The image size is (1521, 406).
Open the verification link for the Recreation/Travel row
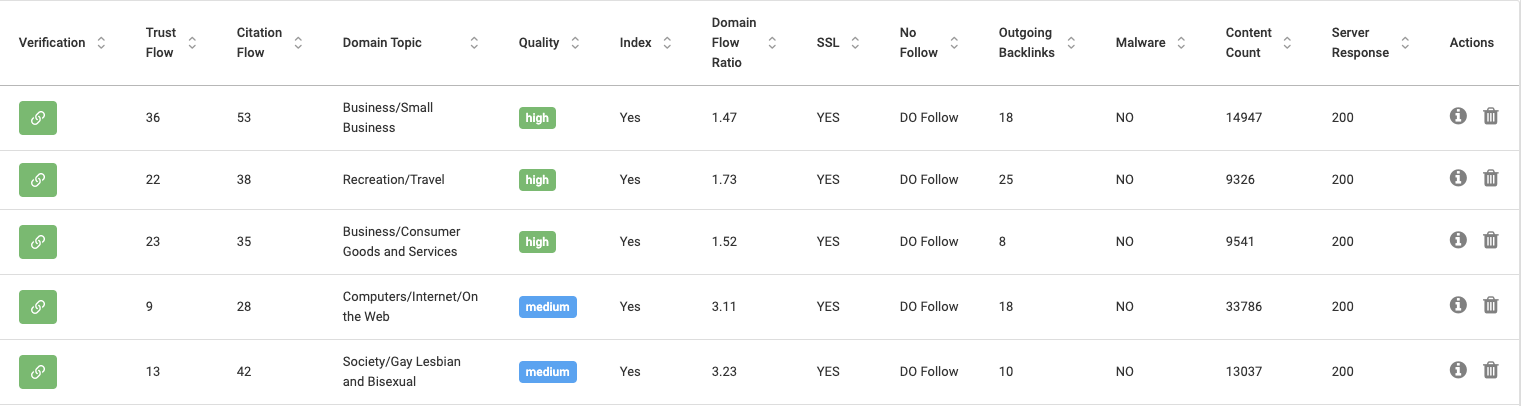coord(38,180)
